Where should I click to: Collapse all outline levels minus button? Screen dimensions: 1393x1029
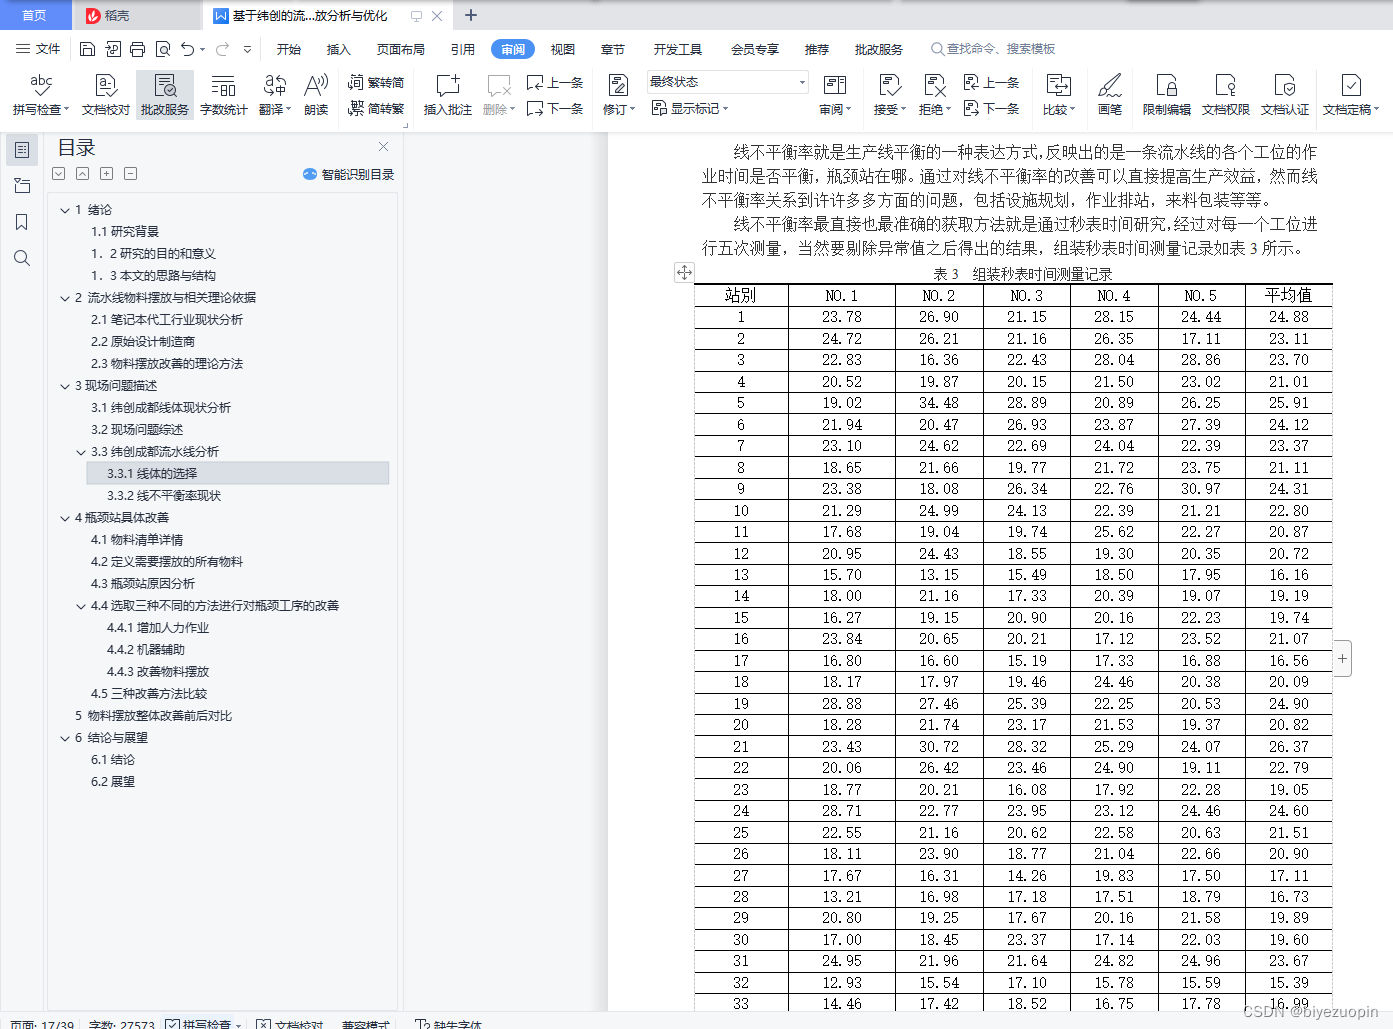(130, 174)
